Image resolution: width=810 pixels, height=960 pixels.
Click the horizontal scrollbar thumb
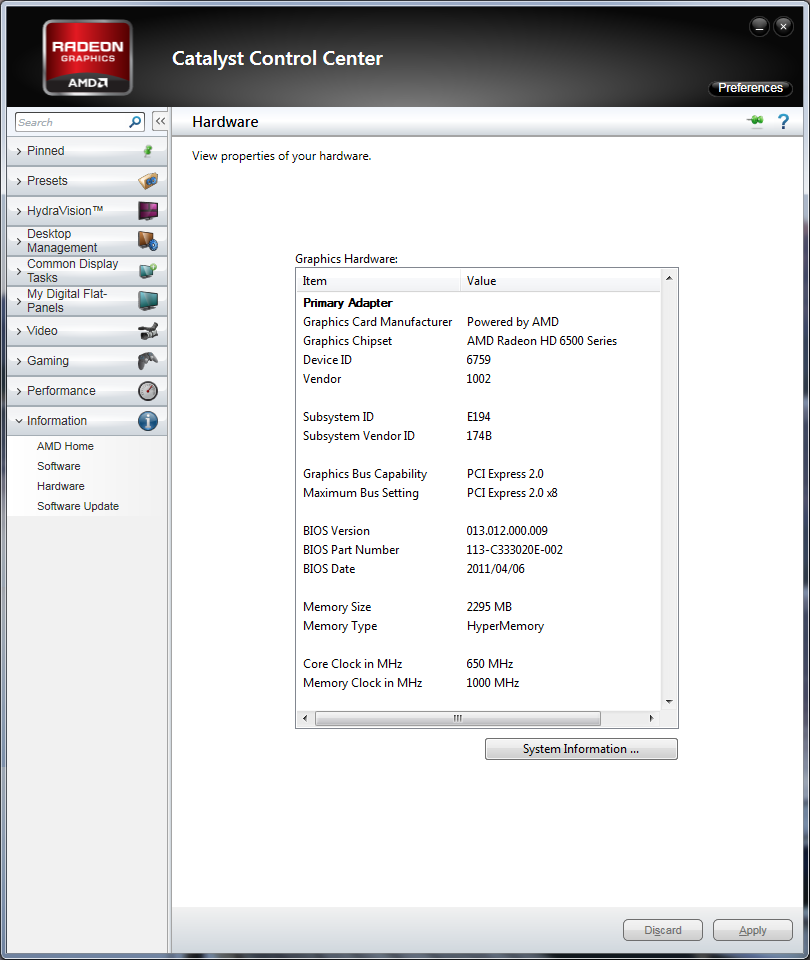click(457, 718)
